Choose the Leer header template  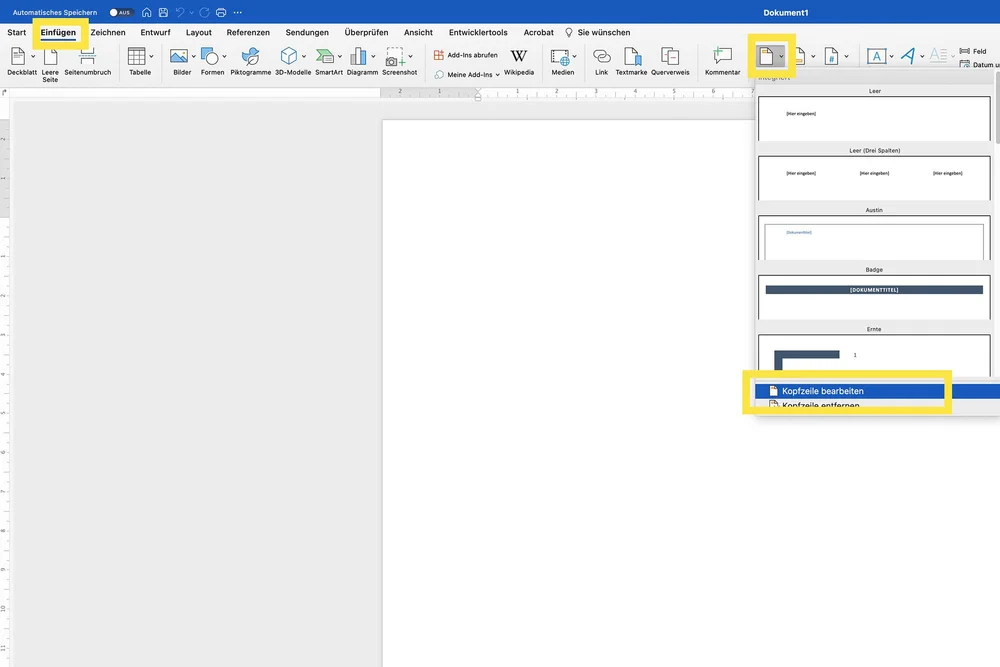(874, 118)
